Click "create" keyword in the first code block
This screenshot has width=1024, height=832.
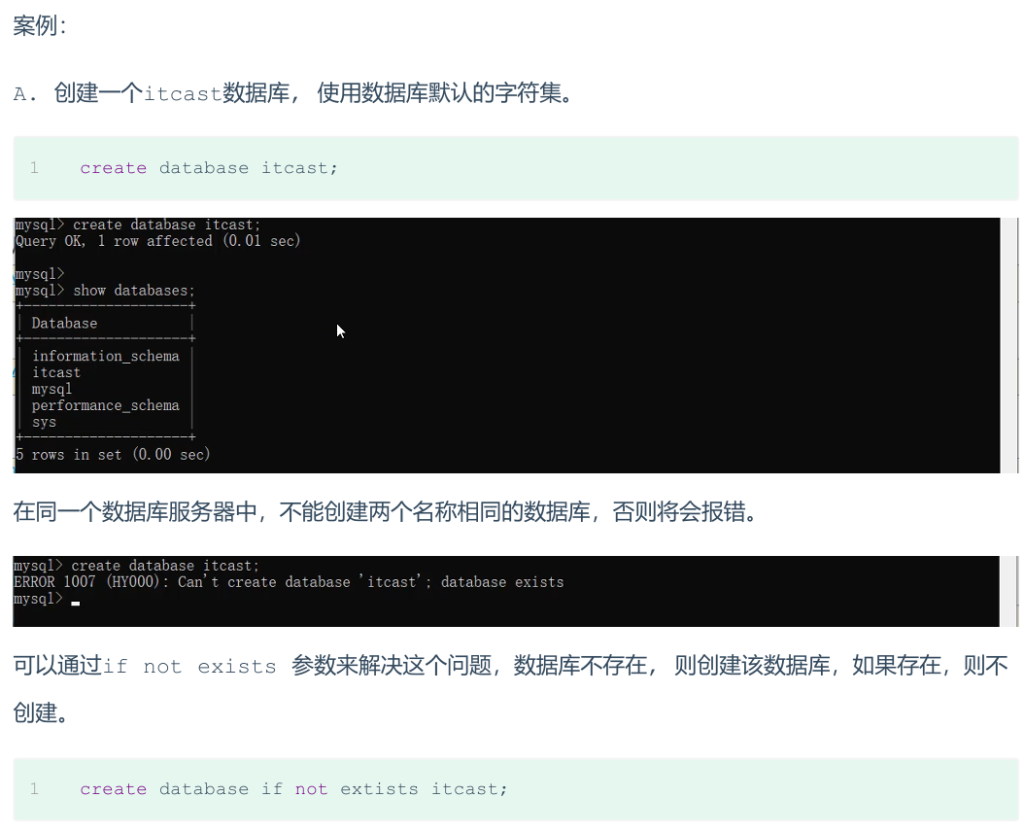click(x=113, y=168)
